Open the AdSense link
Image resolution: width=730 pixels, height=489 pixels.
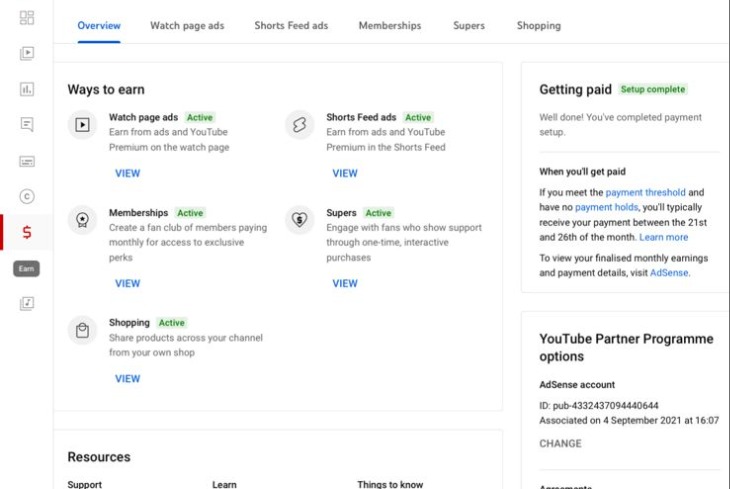point(669,272)
